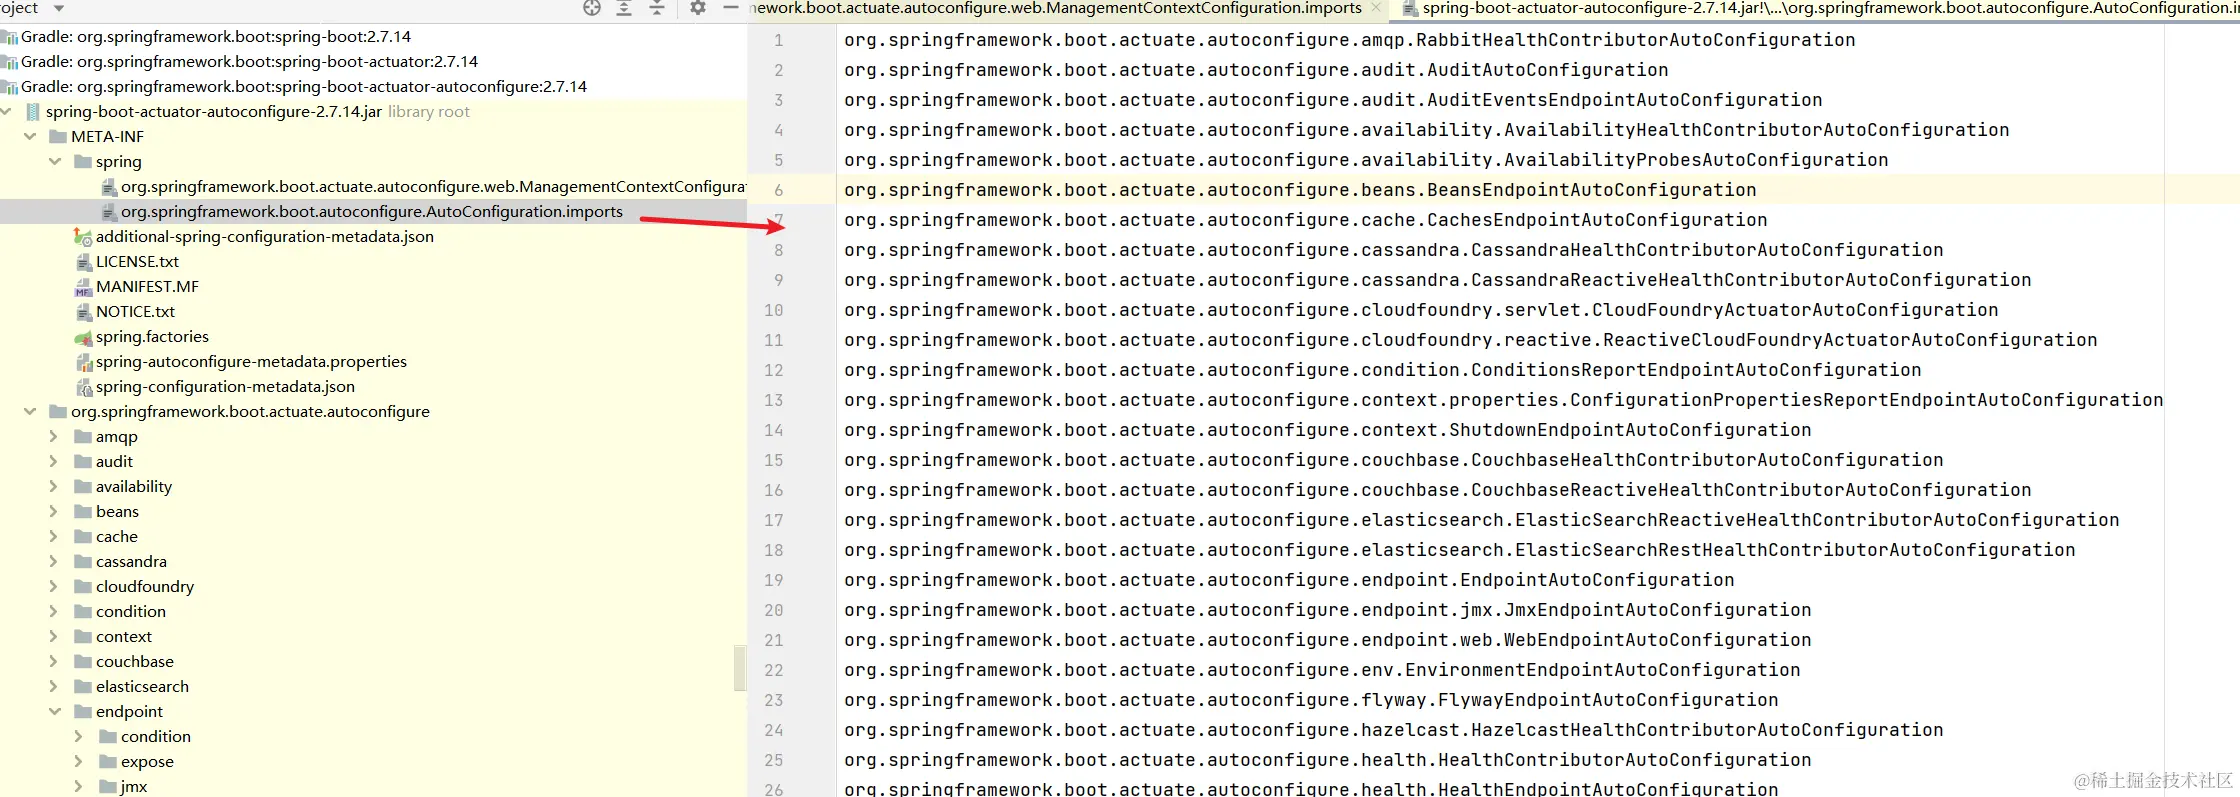Collapse org.springframework.boot.actuate.autoconfigure package
Screen dimensions: 2240x797
[x=30, y=412]
